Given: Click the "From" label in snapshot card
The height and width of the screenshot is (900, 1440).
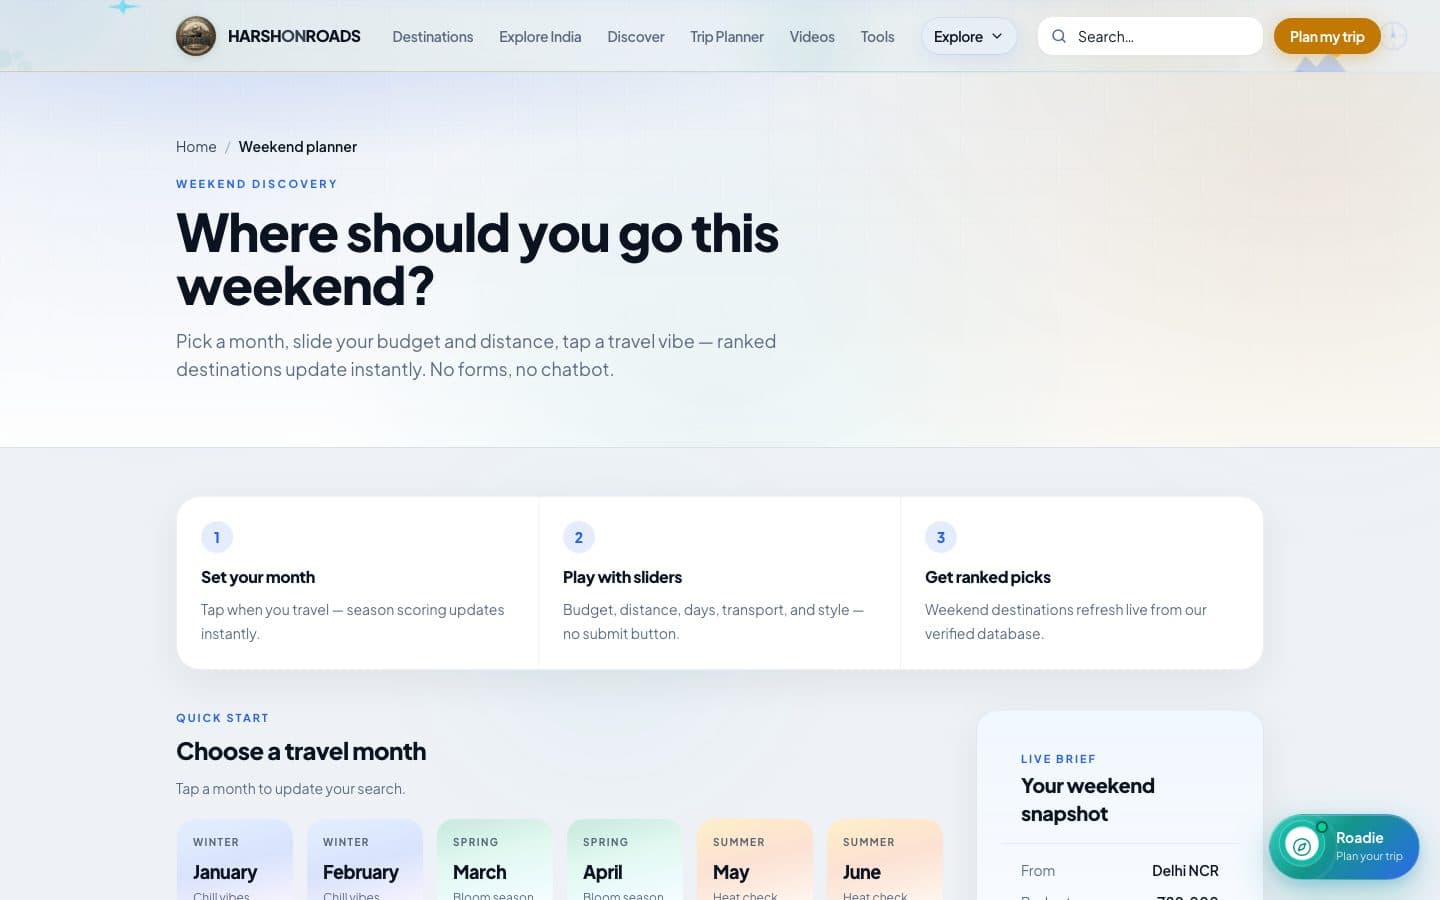Looking at the screenshot, I should 1038,871.
